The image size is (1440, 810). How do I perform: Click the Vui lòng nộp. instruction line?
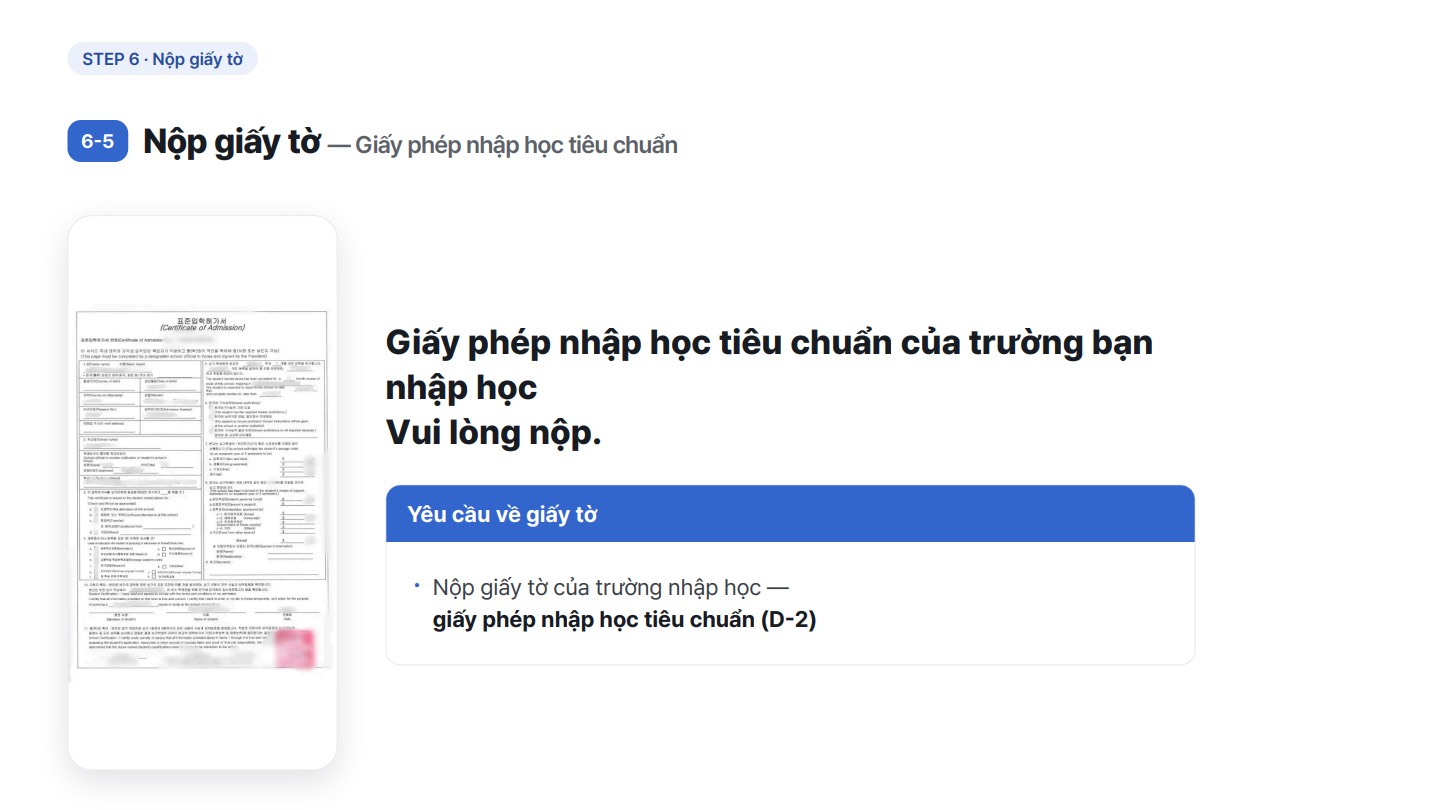pyautogui.click(x=493, y=433)
